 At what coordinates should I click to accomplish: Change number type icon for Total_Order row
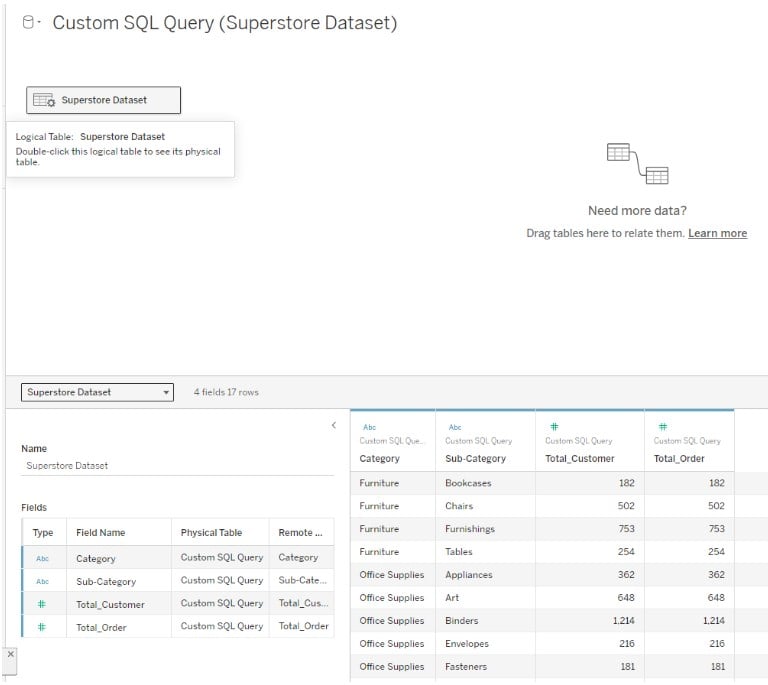coord(42,627)
